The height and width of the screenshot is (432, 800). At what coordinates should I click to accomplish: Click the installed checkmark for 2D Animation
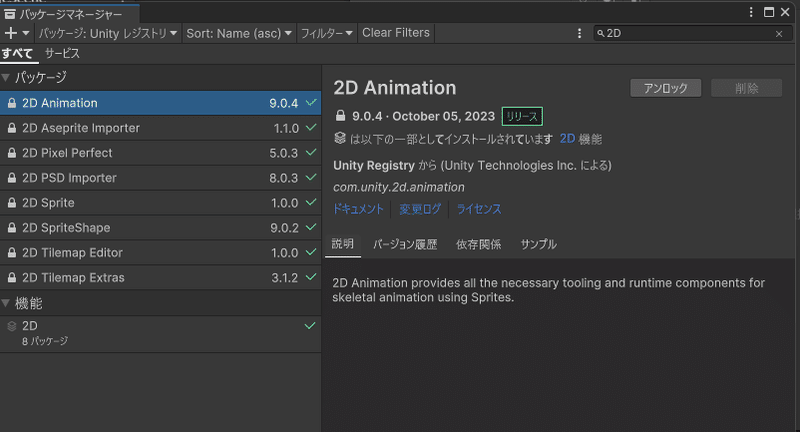tap(311, 103)
